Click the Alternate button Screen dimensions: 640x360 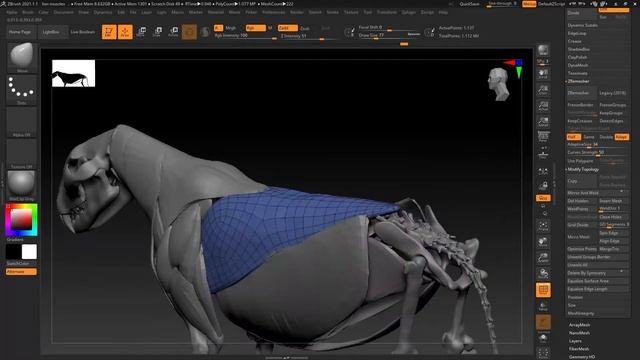[x=21, y=272]
